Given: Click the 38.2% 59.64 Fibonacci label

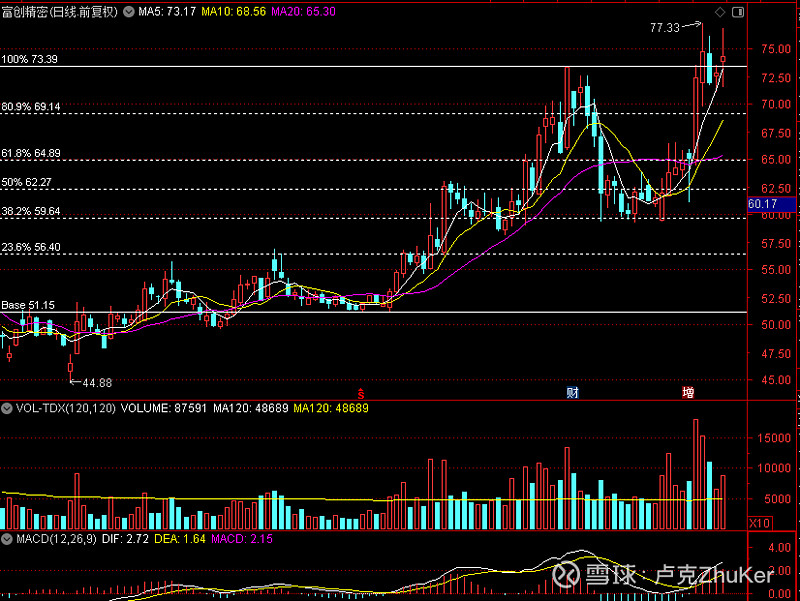Looking at the screenshot, I should click(31, 211).
